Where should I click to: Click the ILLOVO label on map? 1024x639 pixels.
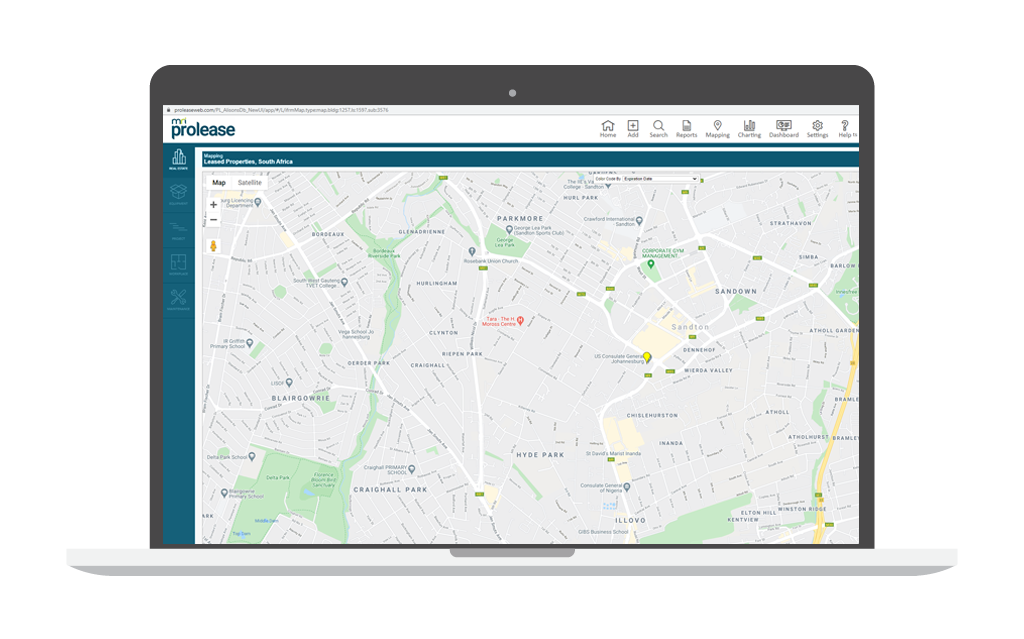[630, 521]
